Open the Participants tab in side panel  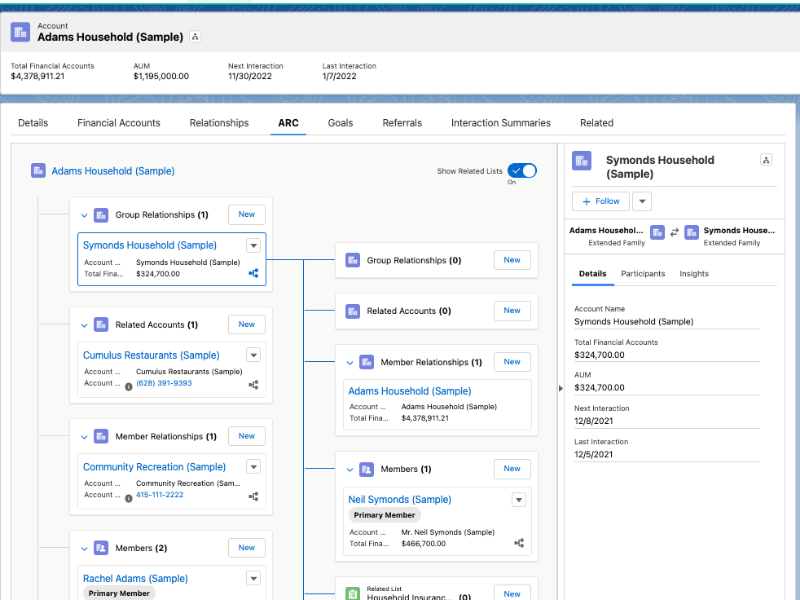point(643,274)
